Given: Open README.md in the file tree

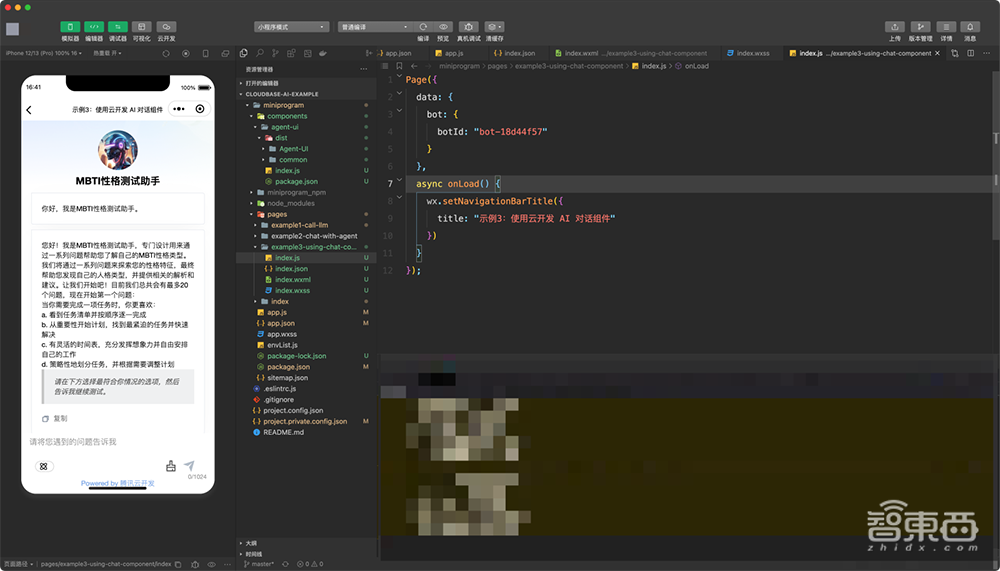Looking at the screenshot, I should pyautogui.click(x=283, y=432).
